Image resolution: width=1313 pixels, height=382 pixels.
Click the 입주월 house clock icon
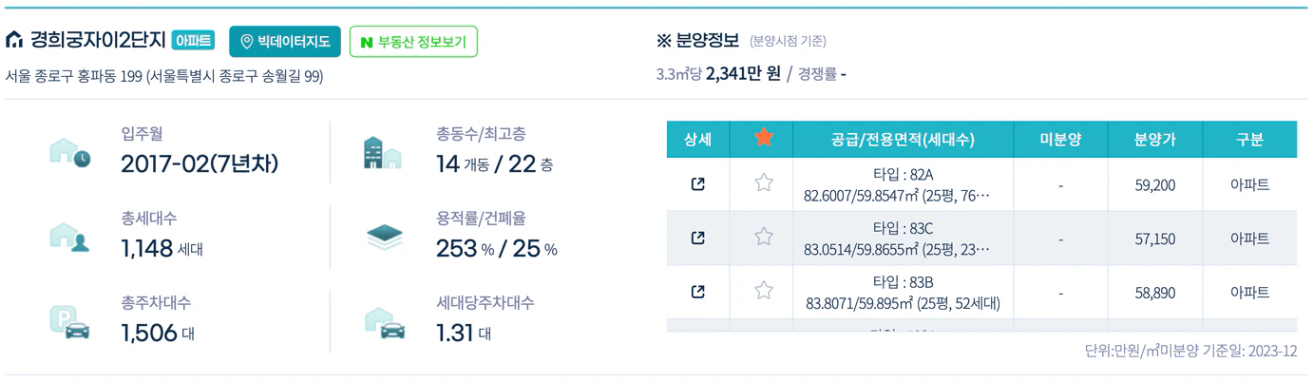pyautogui.click(x=70, y=152)
